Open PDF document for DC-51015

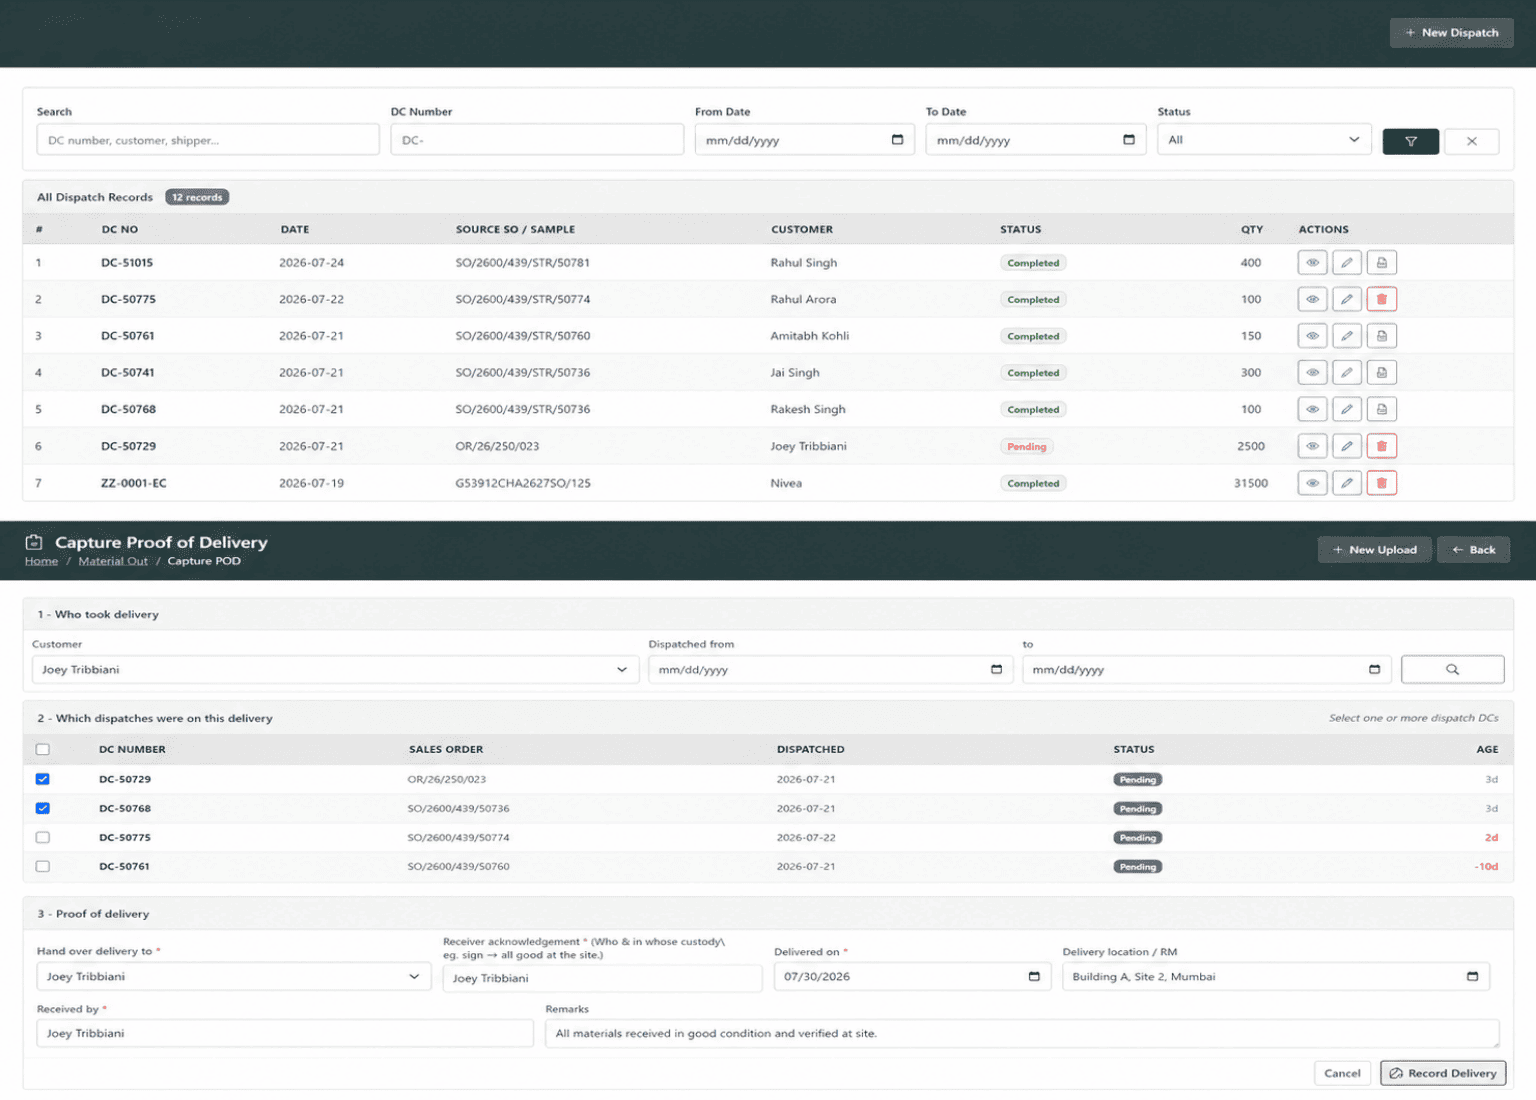point(1381,263)
